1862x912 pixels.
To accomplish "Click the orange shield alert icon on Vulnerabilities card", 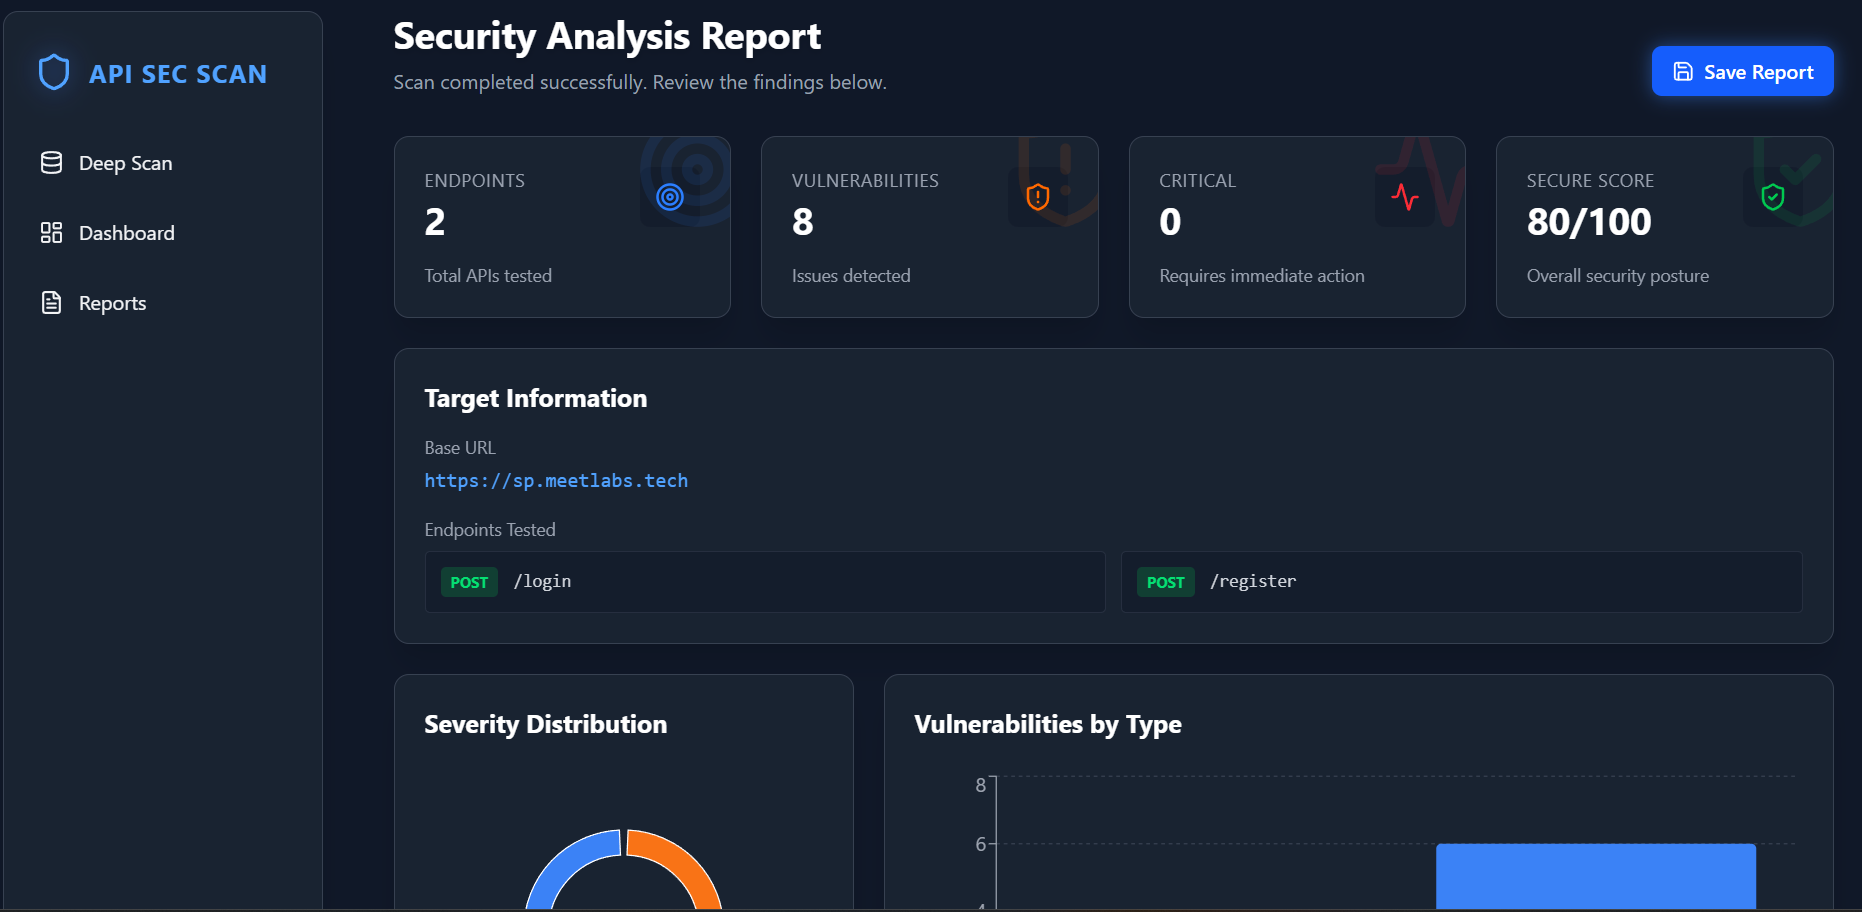I will [x=1038, y=197].
